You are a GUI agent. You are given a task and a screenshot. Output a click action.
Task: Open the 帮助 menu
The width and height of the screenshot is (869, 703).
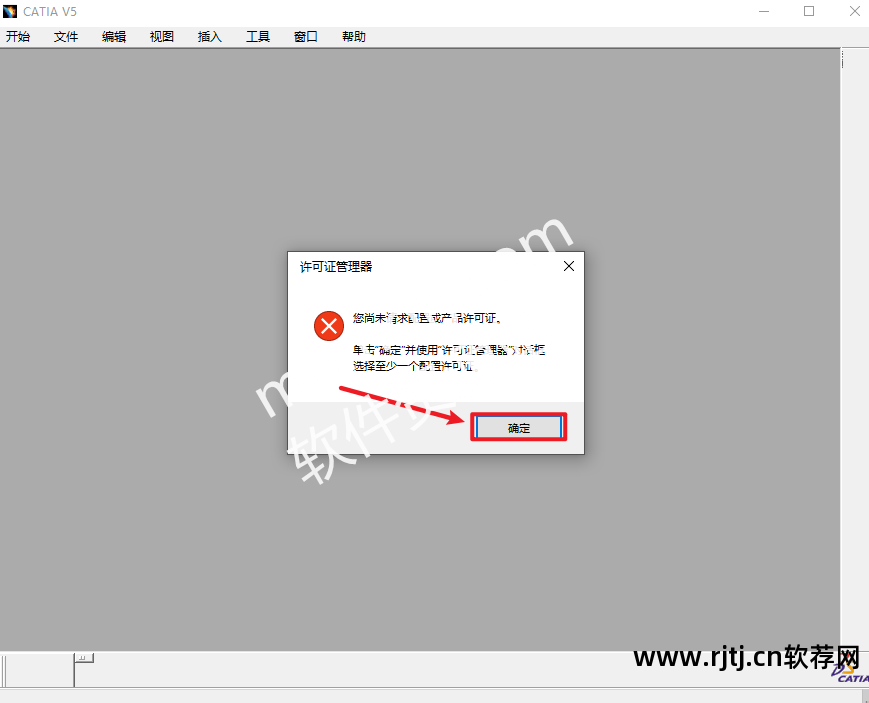(x=354, y=37)
